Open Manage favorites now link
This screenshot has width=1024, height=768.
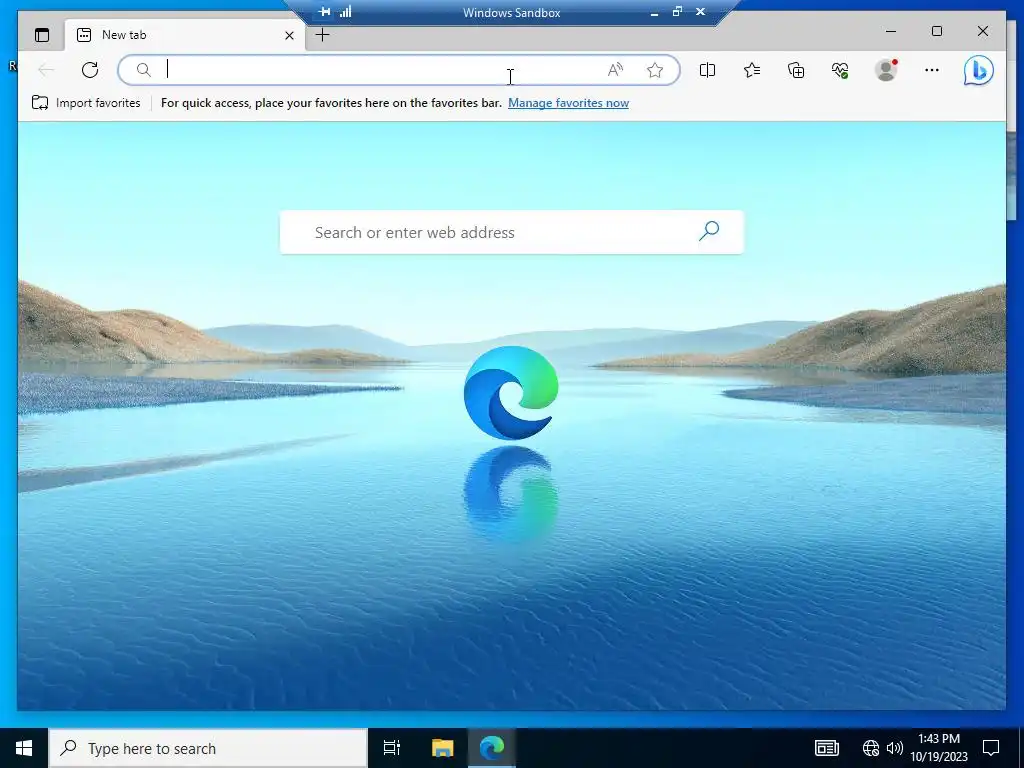[568, 103]
